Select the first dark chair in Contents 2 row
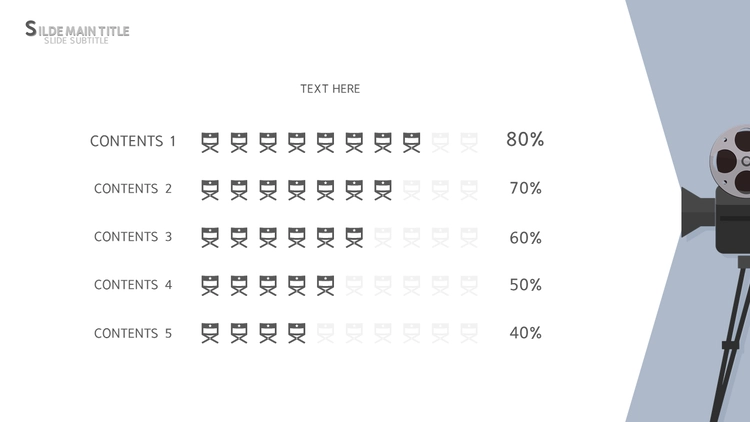The height and width of the screenshot is (422, 750). pyautogui.click(x=210, y=189)
